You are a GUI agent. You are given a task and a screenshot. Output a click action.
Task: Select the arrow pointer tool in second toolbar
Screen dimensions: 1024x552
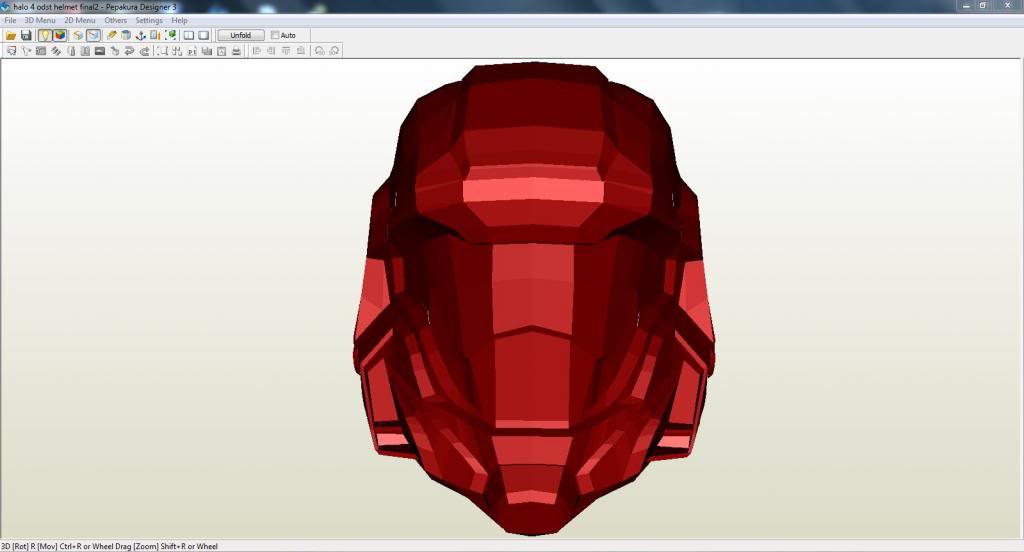26,51
